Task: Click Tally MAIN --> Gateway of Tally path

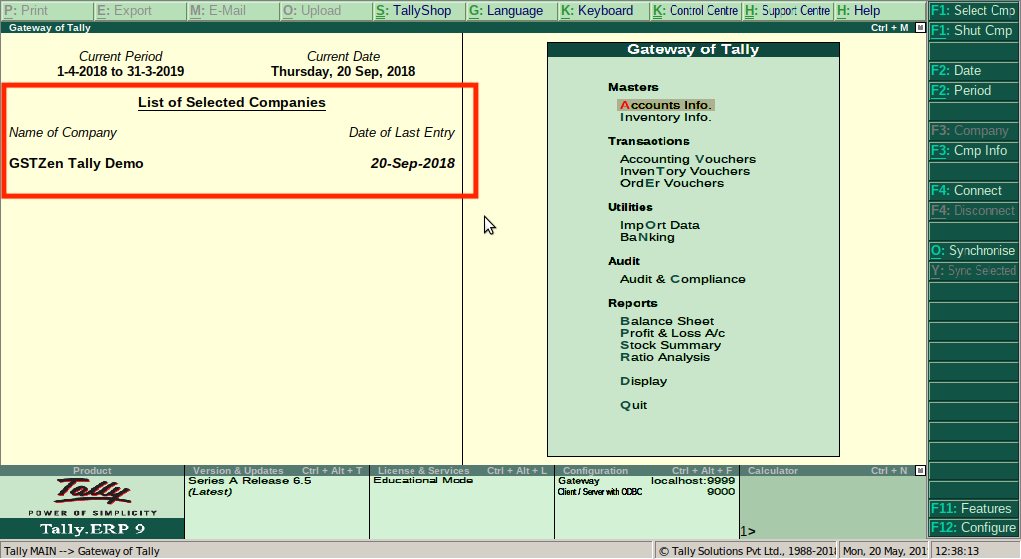Action: click(82, 551)
